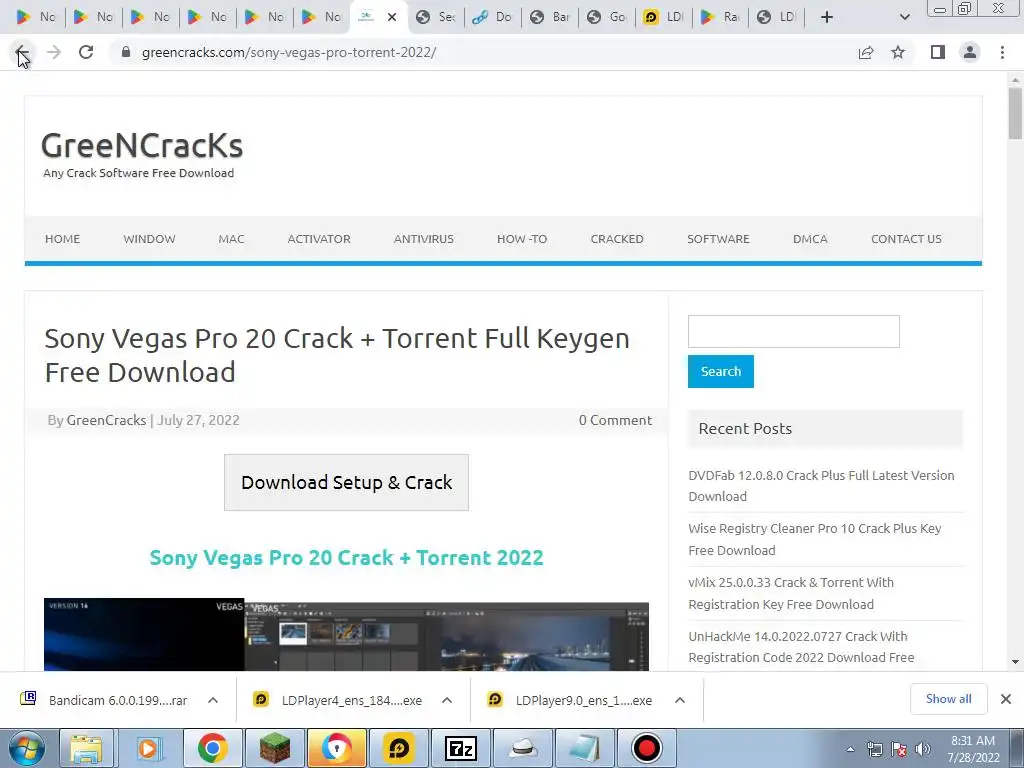Open Windows Media Player from the taskbar
Viewport: 1024px width, 768px height.
(x=148, y=749)
